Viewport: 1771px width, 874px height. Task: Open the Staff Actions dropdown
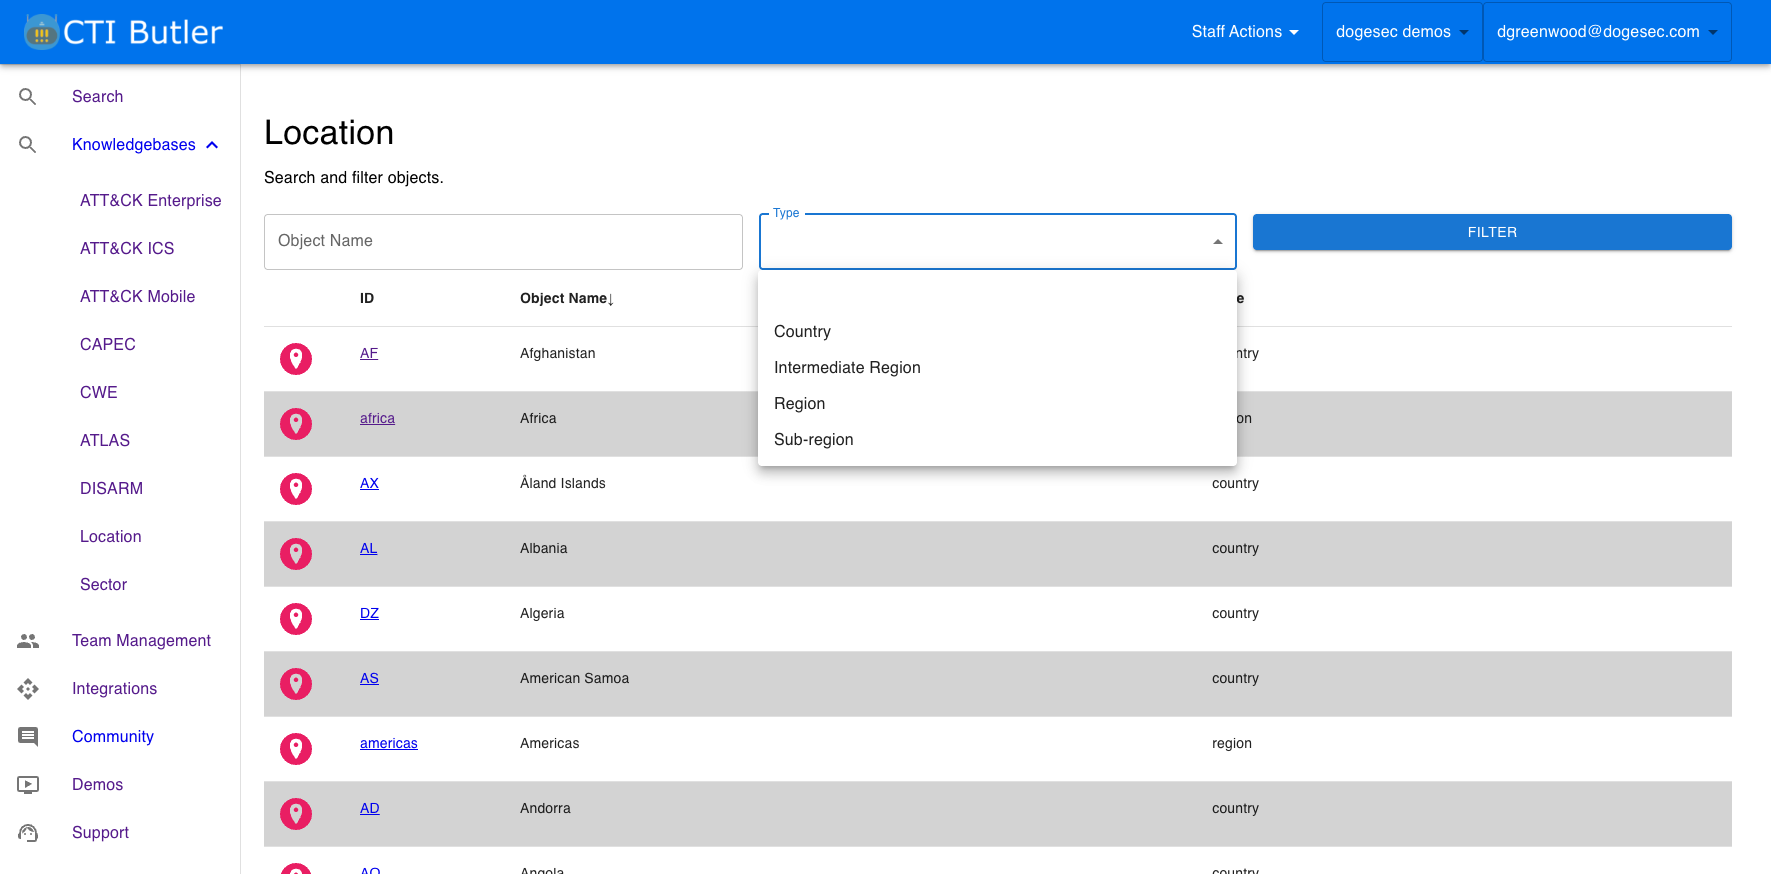(x=1244, y=32)
